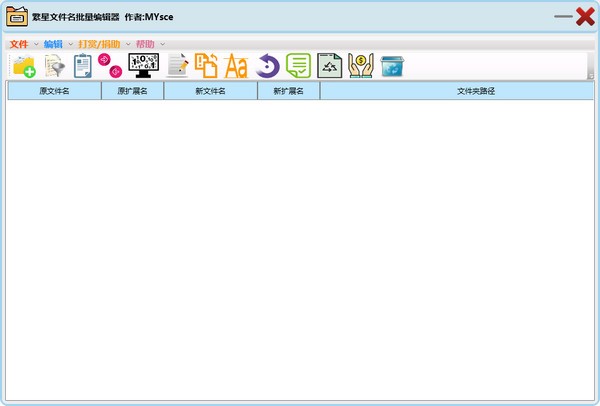Click the green checklist apply icon
This screenshot has width=600, height=406.
click(x=298, y=65)
